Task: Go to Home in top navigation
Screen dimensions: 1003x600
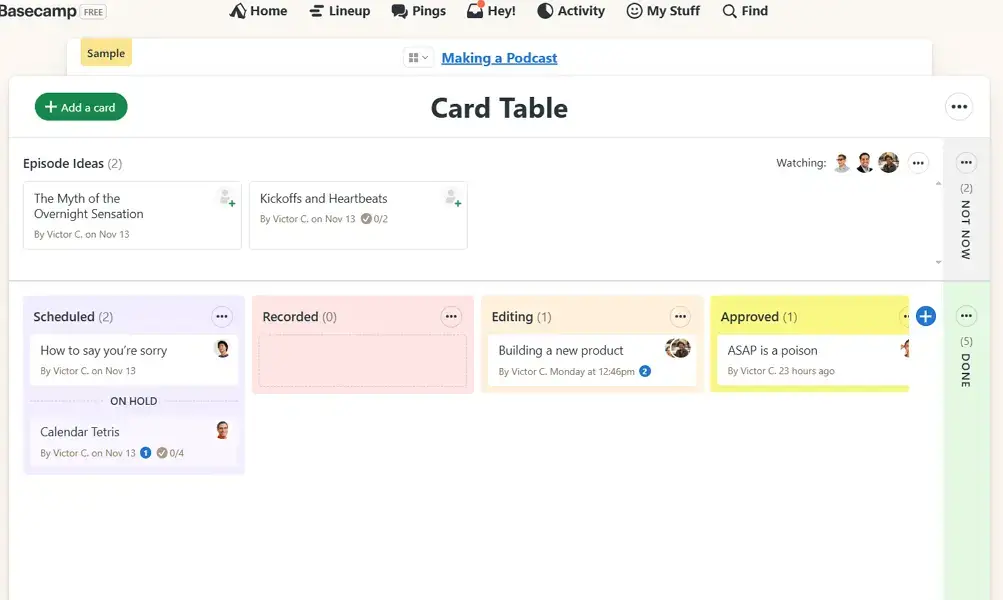Action: 258,11
